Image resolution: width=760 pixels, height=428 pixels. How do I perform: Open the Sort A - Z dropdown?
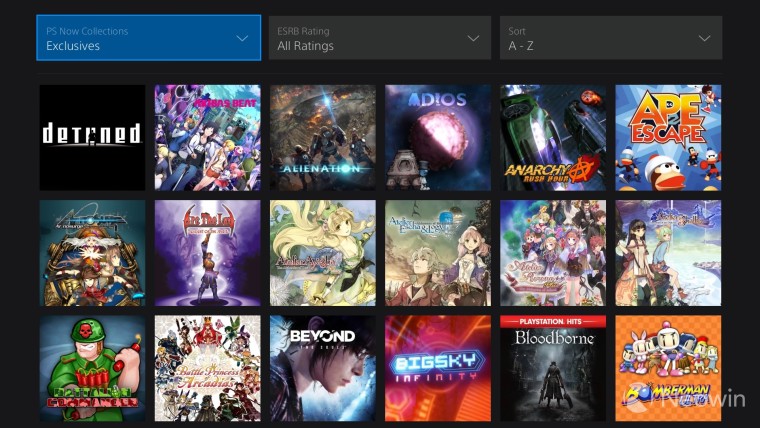[x=611, y=38]
